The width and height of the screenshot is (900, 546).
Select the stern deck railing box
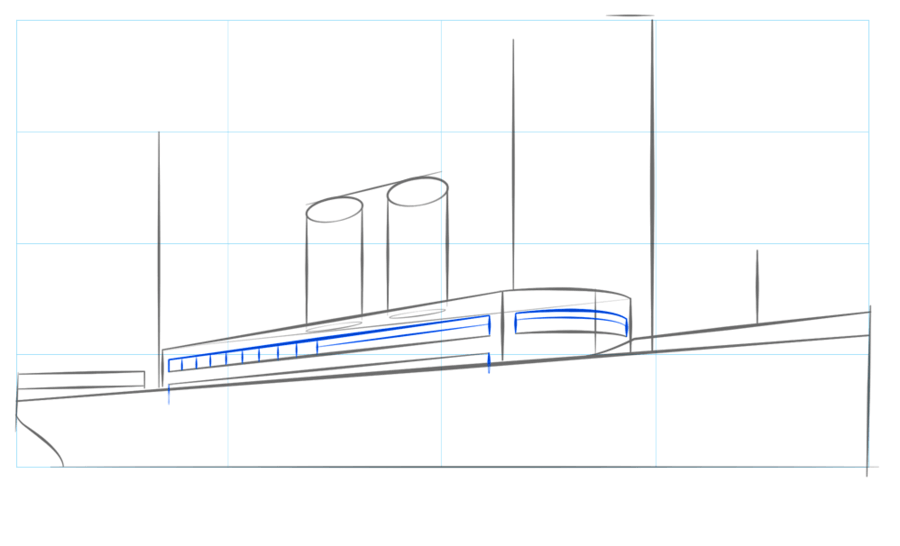point(80,380)
